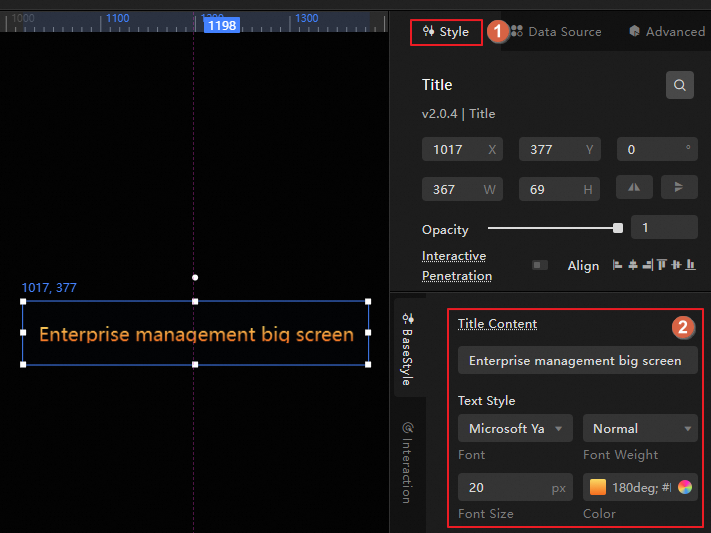
Task: Click the Title Content label
Action: pyautogui.click(x=497, y=324)
